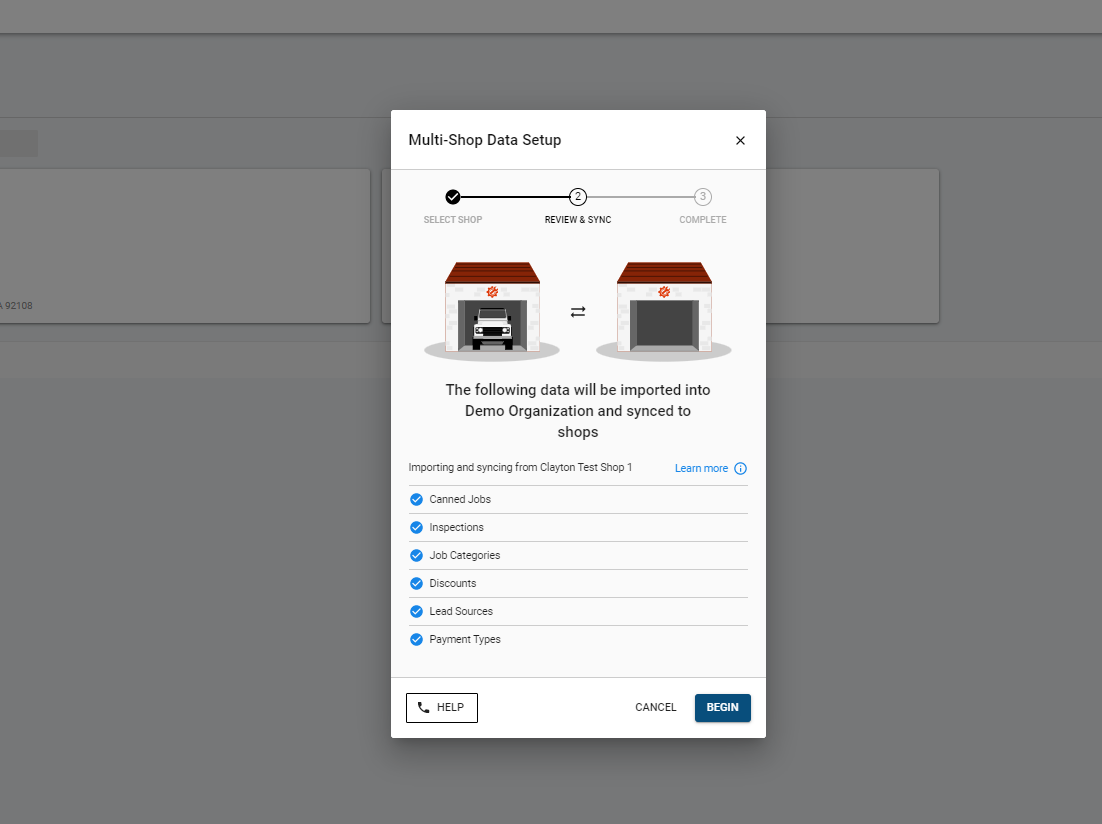Image resolution: width=1102 pixels, height=824 pixels.
Task: Click the Inspections checkmark icon
Action: (x=416, y=527)
